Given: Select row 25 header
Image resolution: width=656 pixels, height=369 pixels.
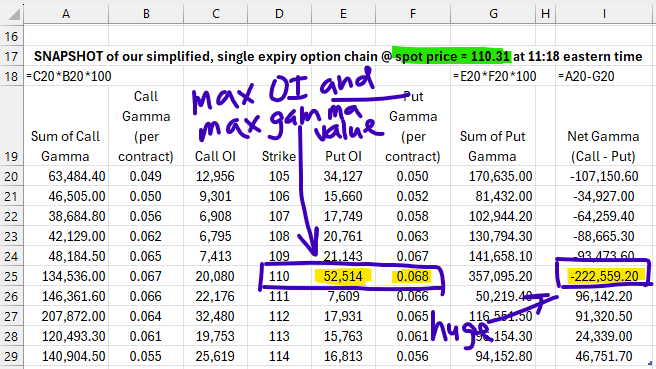Looking at the screenshot, I should pyautogui.click(x=12, y=276).
